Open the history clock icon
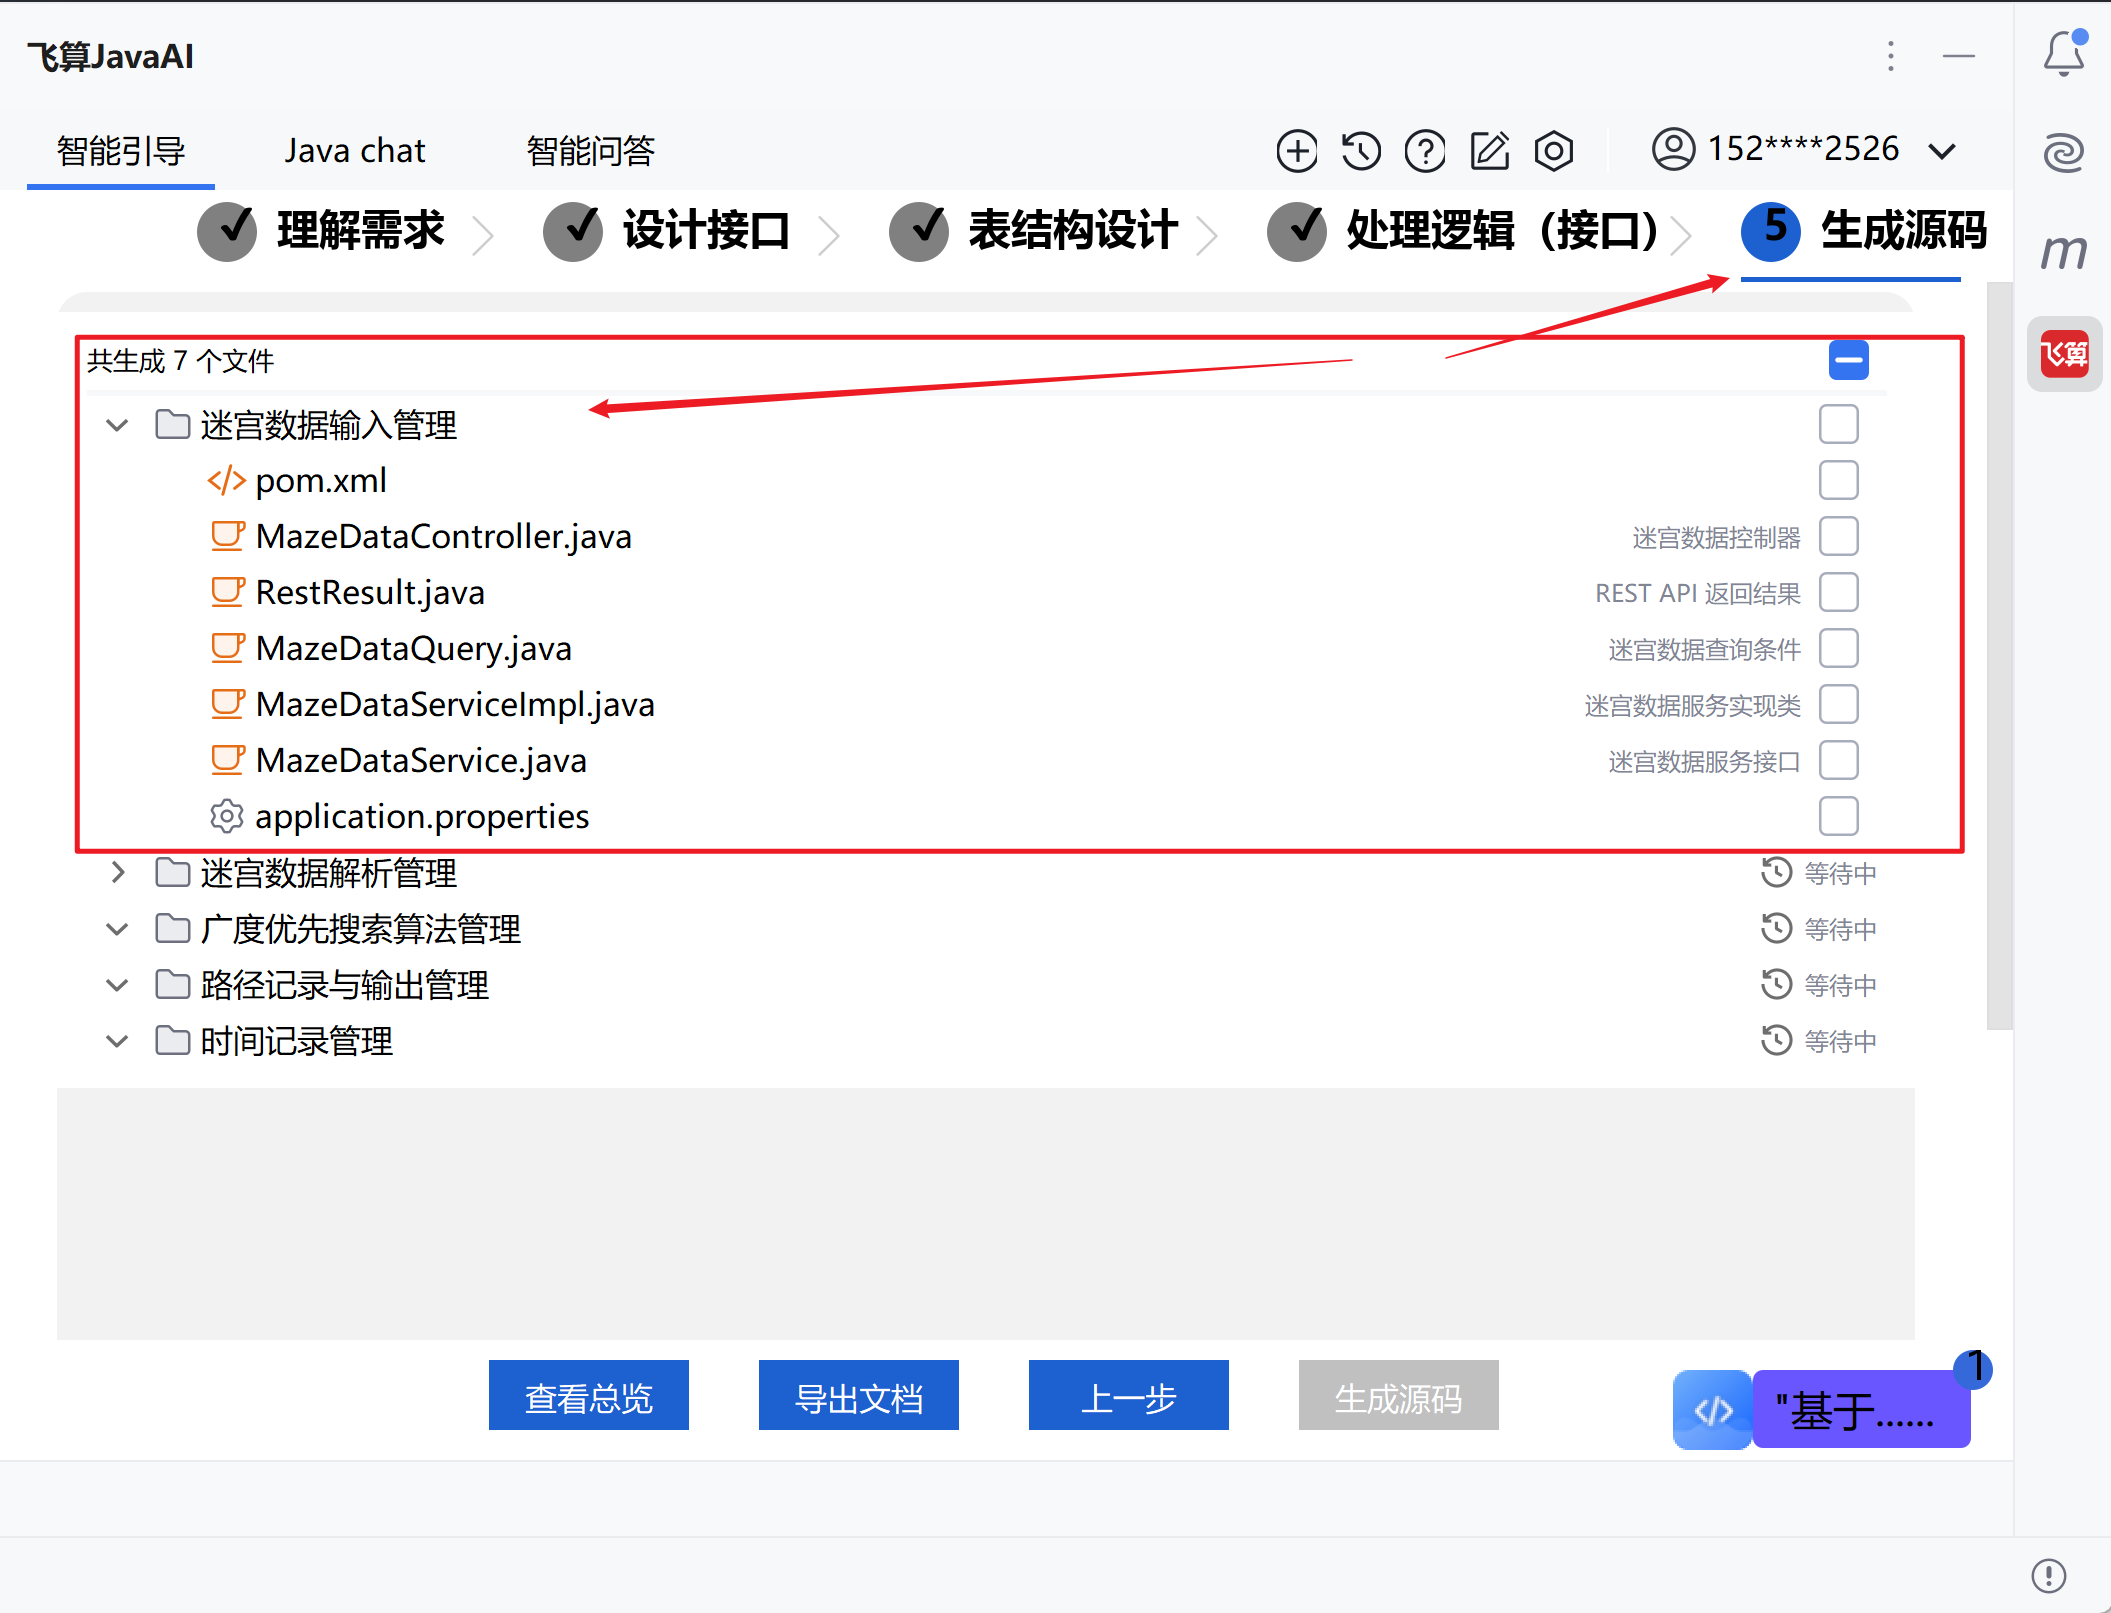Image resolution: width=2111 pixels, height=1613 pixels. (x=1361, y=151)
